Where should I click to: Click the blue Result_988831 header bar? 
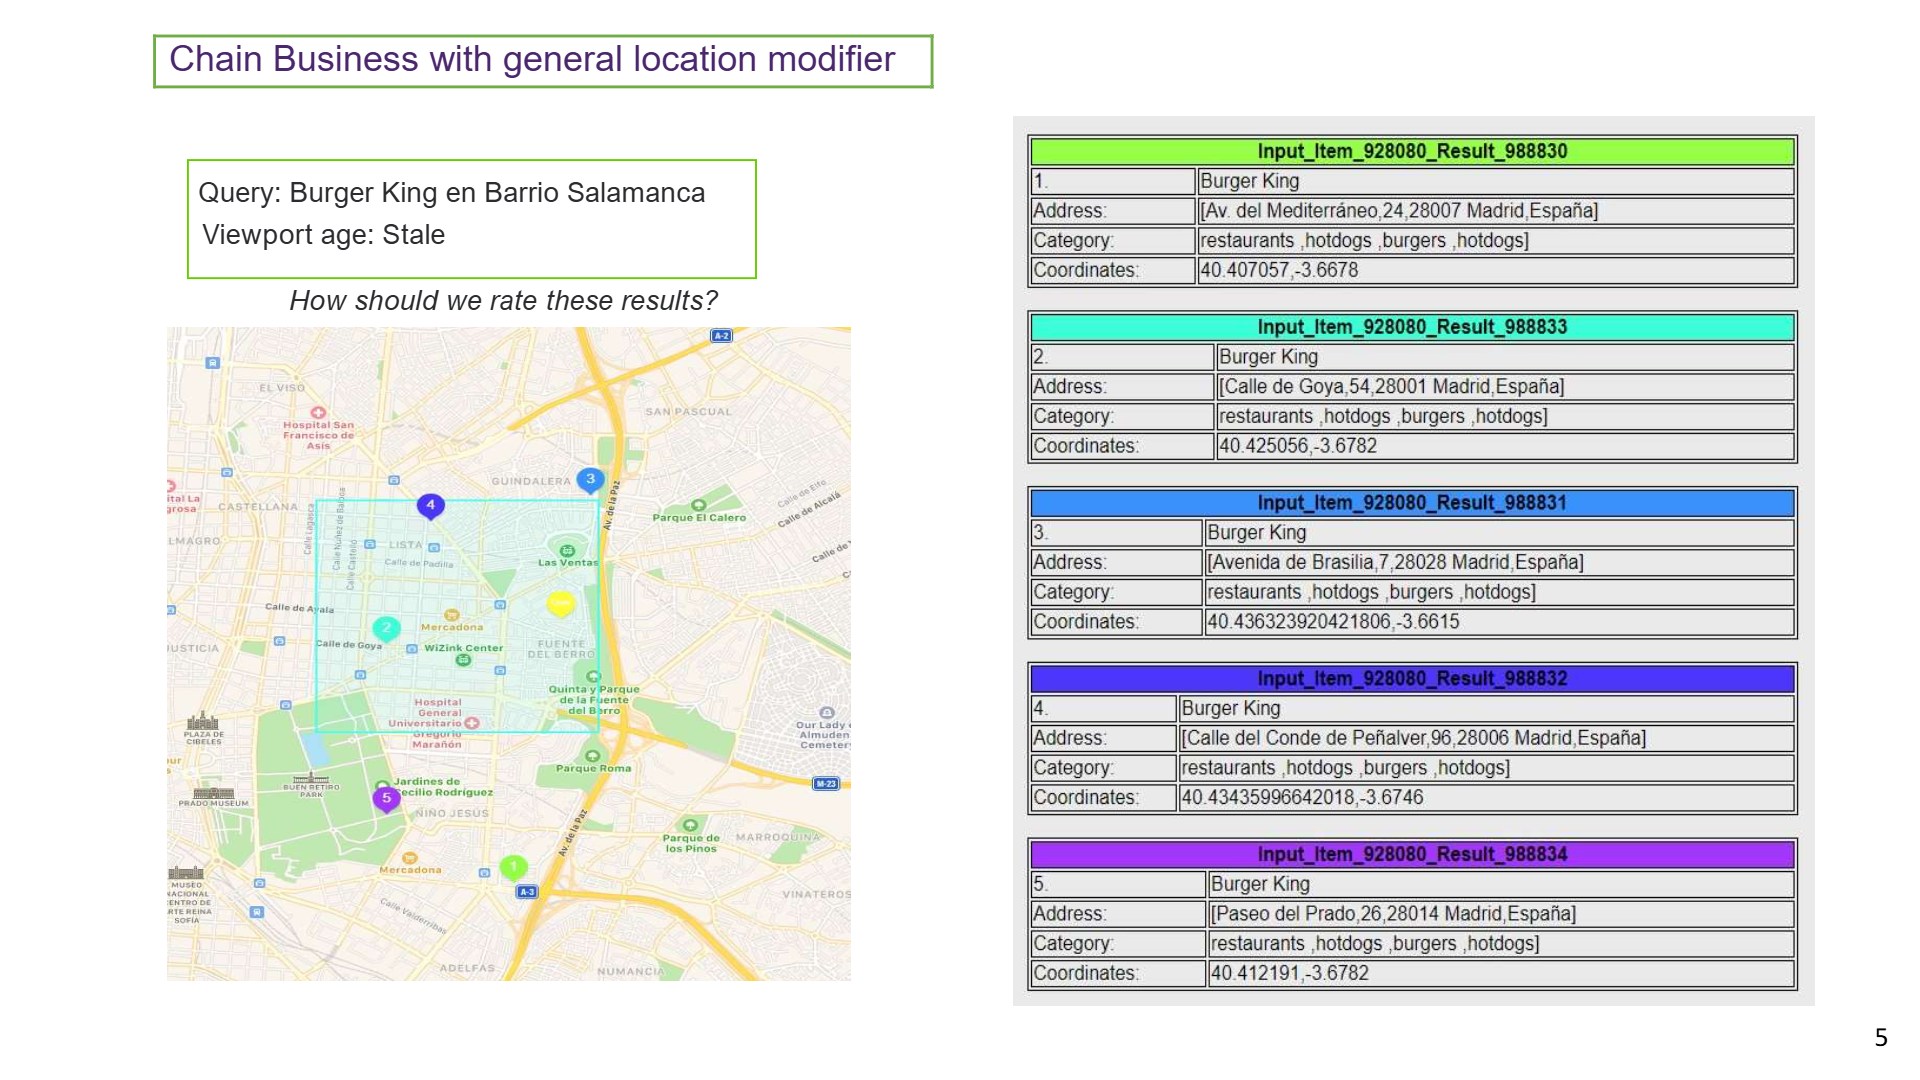click(x=1412, y=503)
